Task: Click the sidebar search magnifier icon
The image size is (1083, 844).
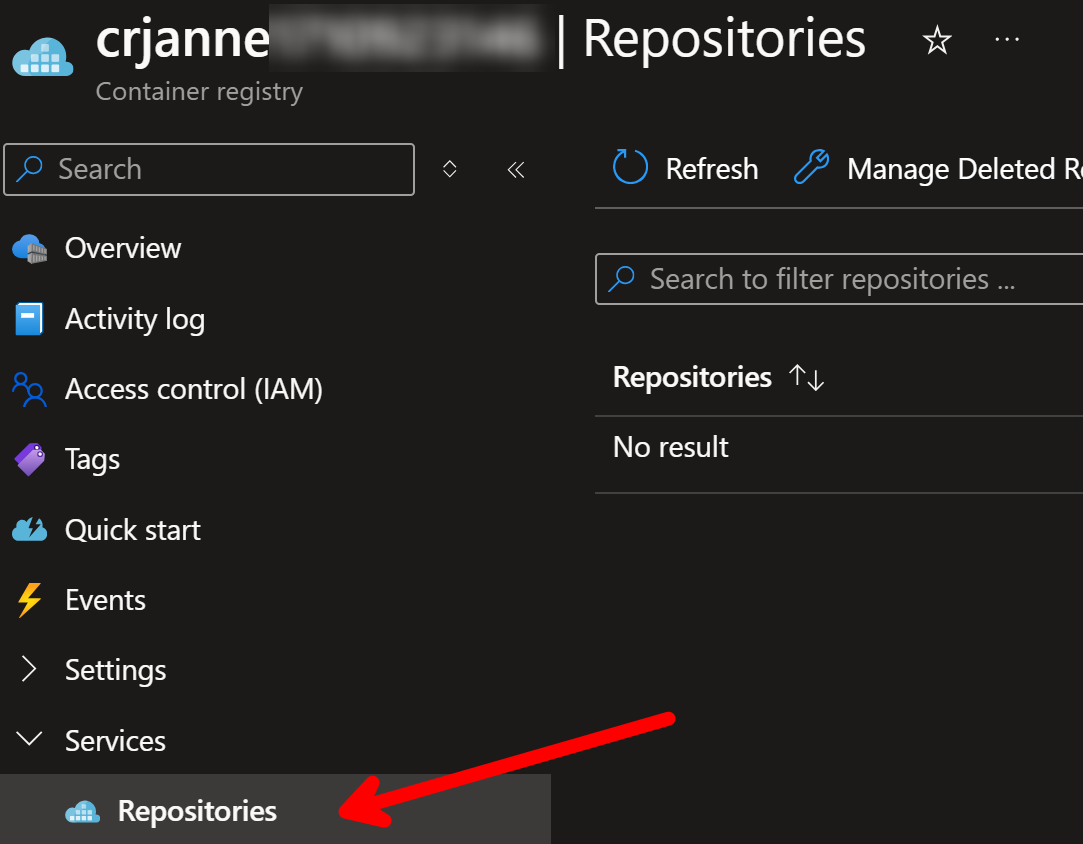Action: (29, 169)
